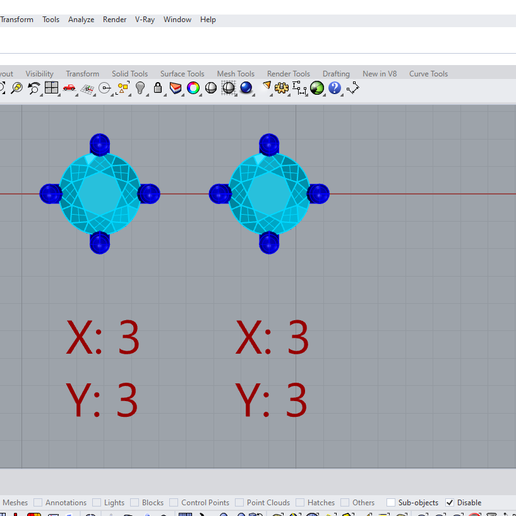
Task: Switch to the Render Tools tab
Action: coord(288,74)
